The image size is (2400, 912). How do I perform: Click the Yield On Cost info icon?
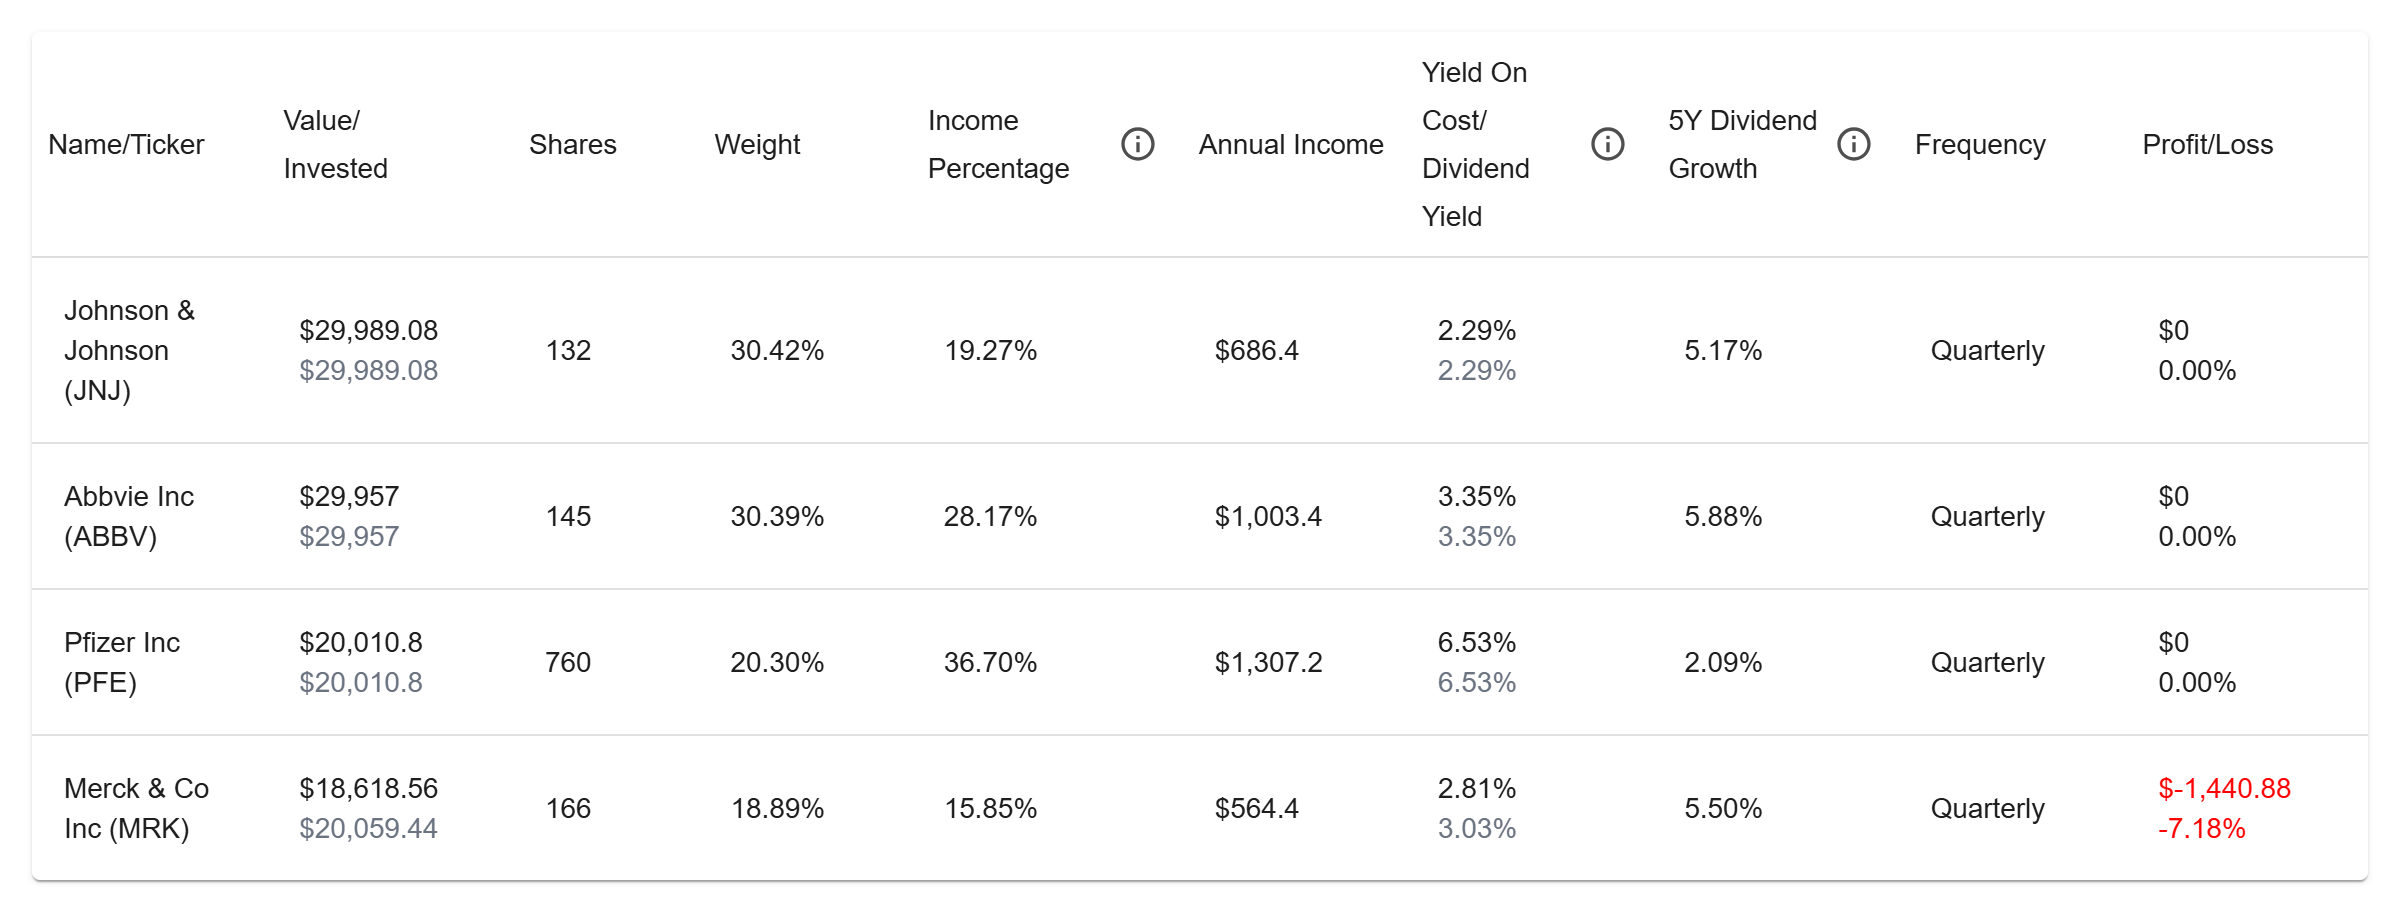pos(1607,144)
